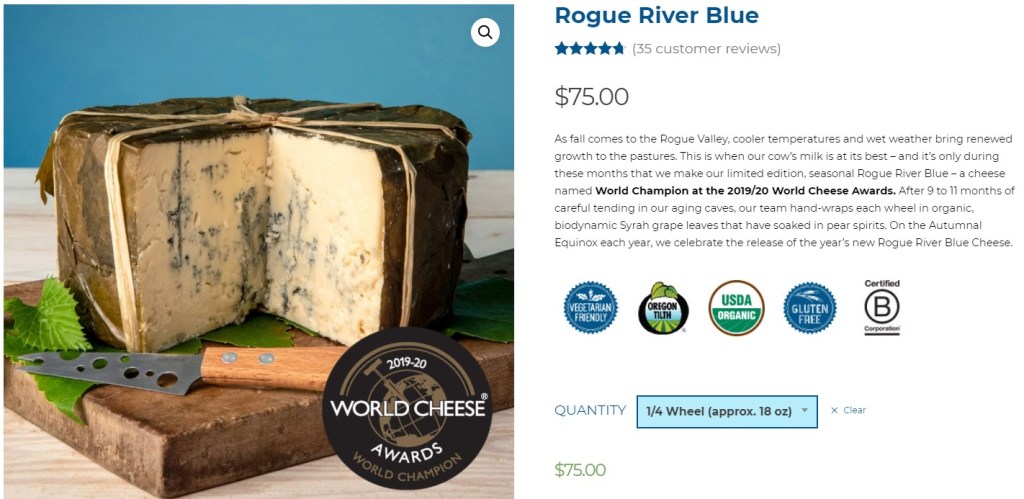Screen dimensions: 1024x499
Task: Click the World Cheese Awards medal badge
Action: tap(406, 408)
